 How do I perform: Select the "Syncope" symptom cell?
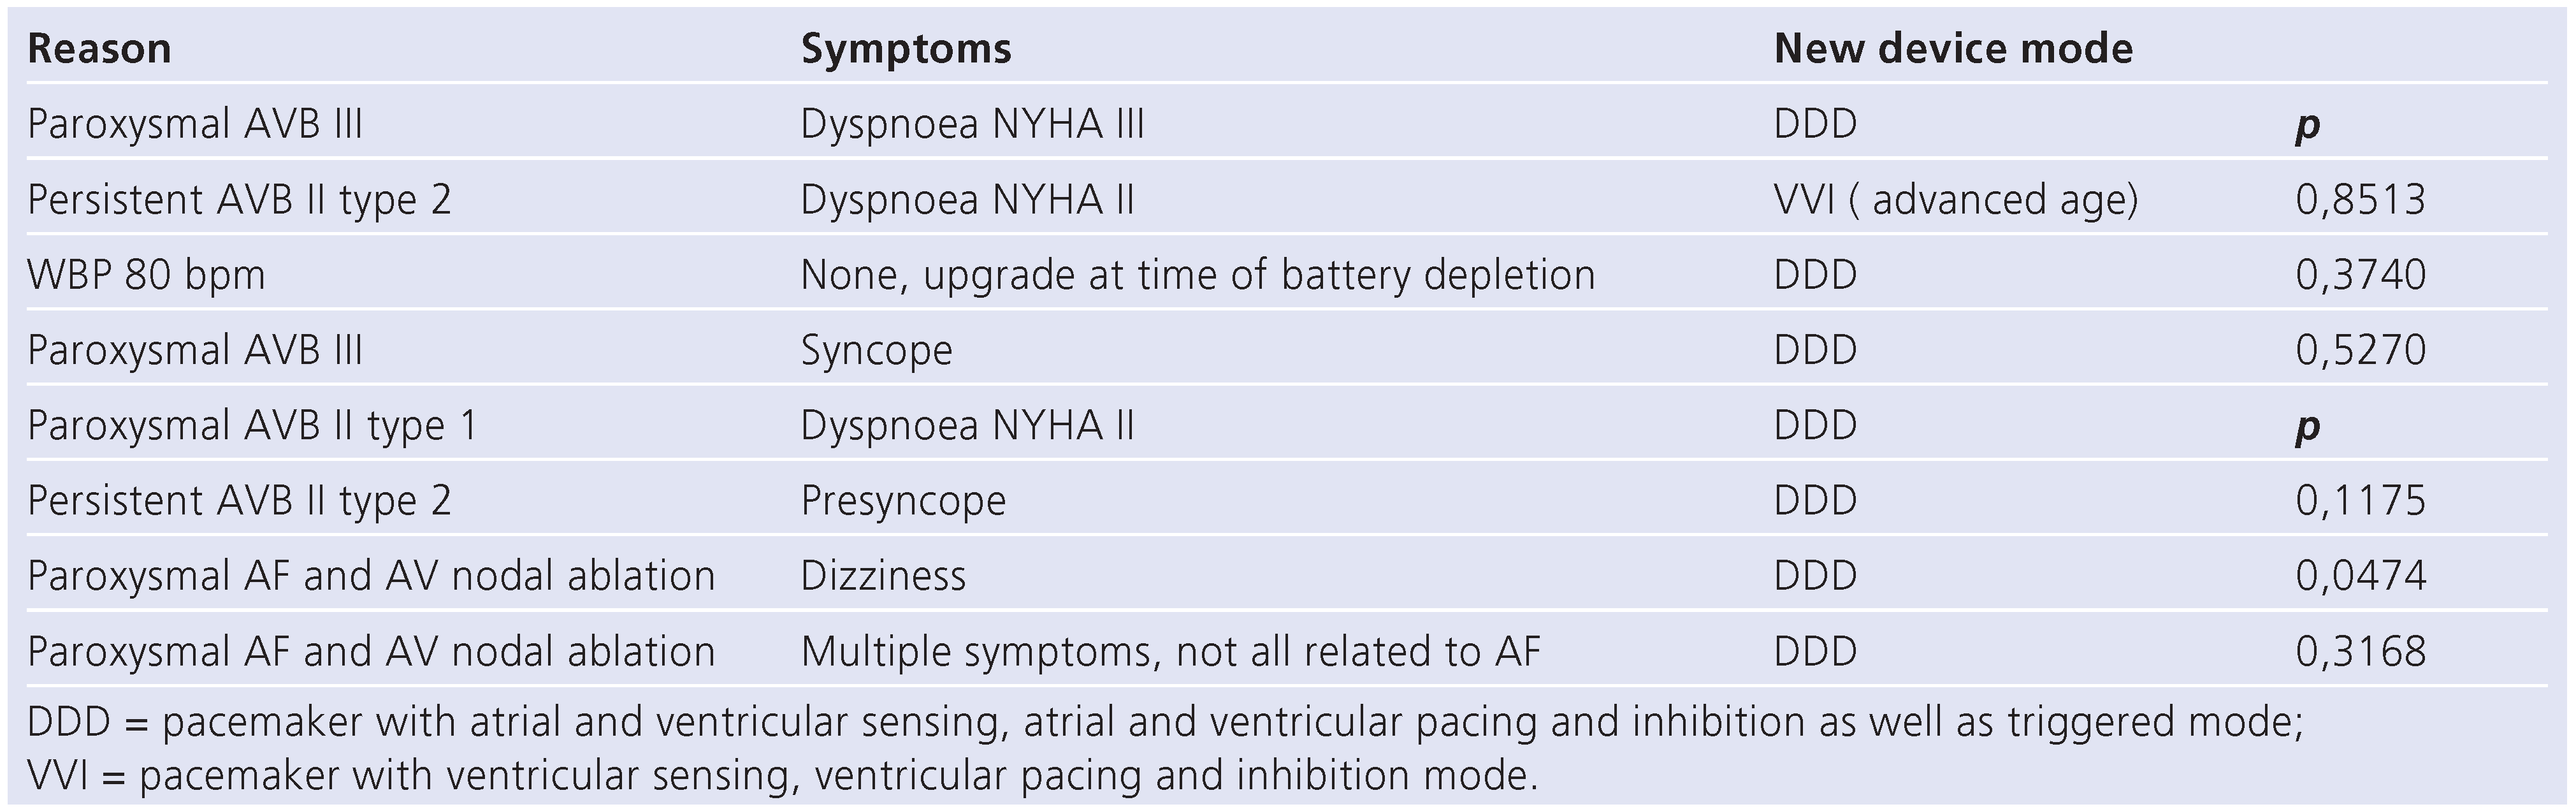(x=876, y=350)
